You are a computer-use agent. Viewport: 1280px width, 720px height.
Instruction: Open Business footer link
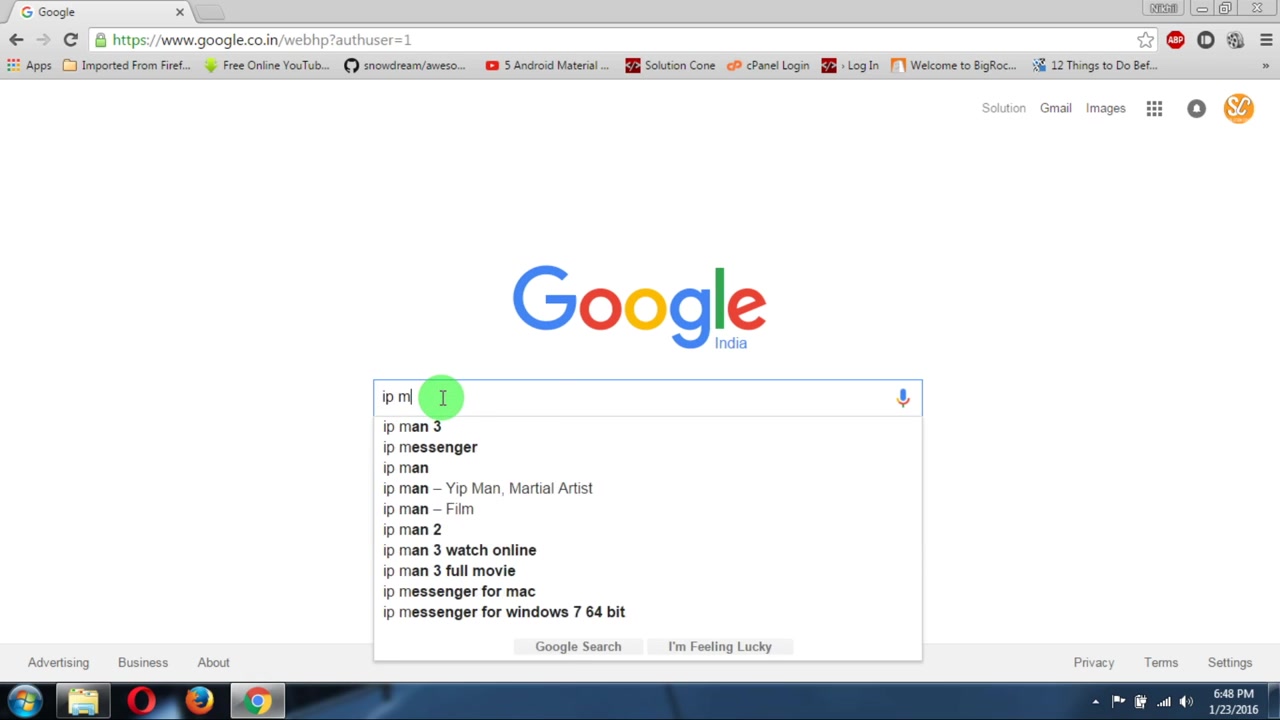coord(143,662)
